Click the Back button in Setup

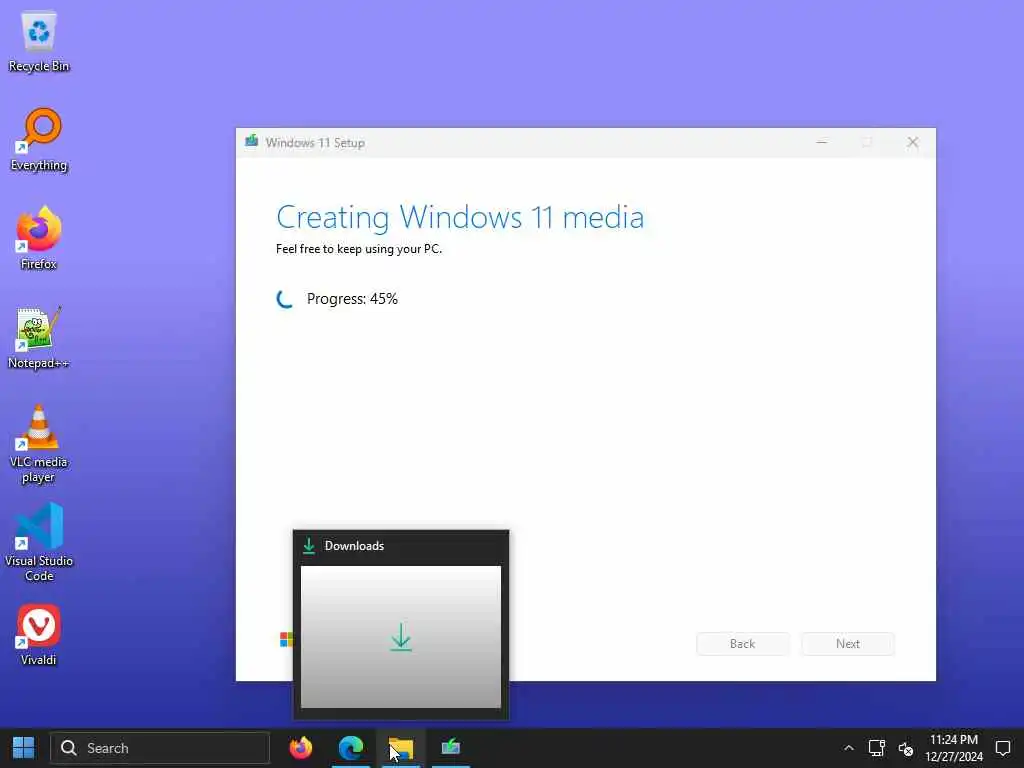(x=743, y=644)
